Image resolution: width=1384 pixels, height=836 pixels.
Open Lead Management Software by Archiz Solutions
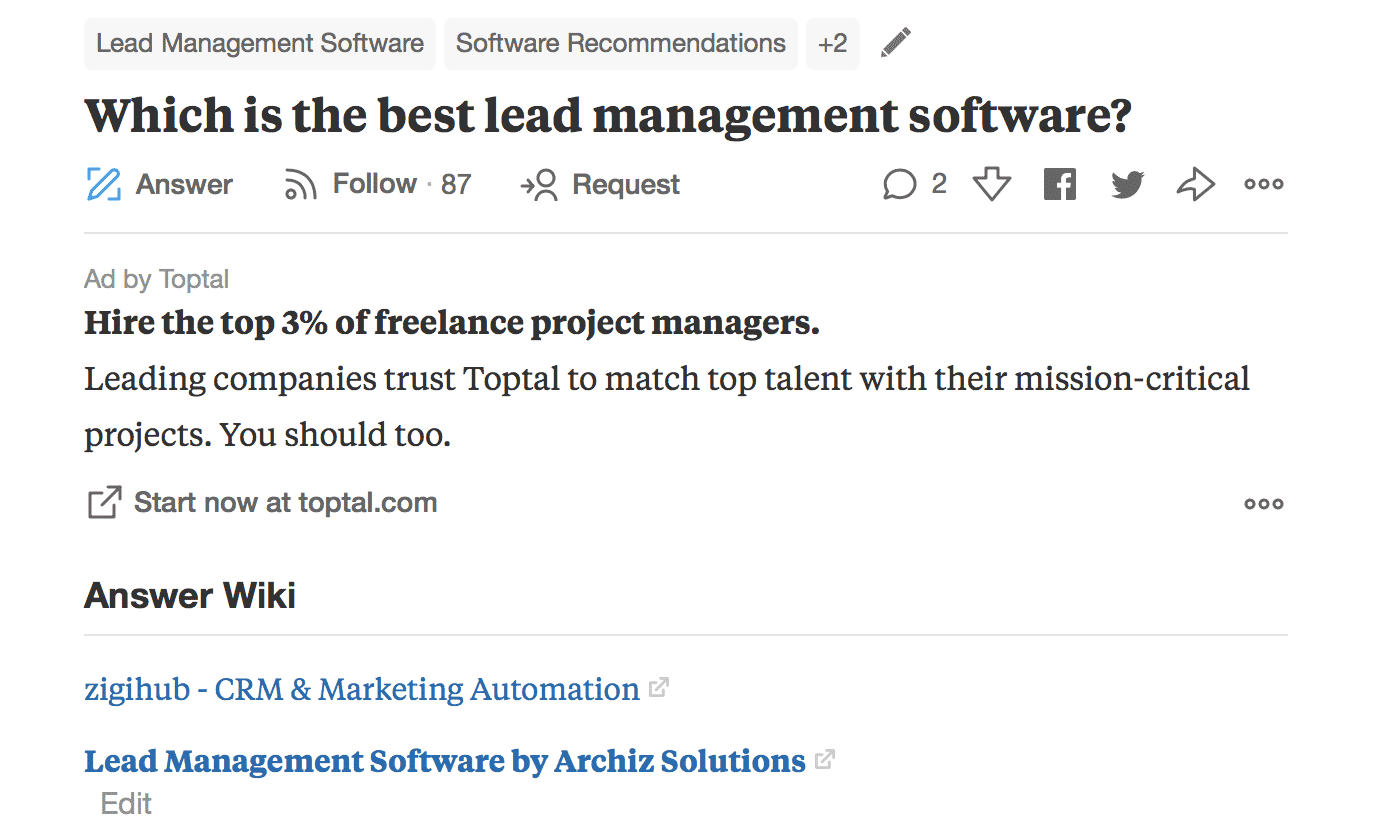(445, 761)
